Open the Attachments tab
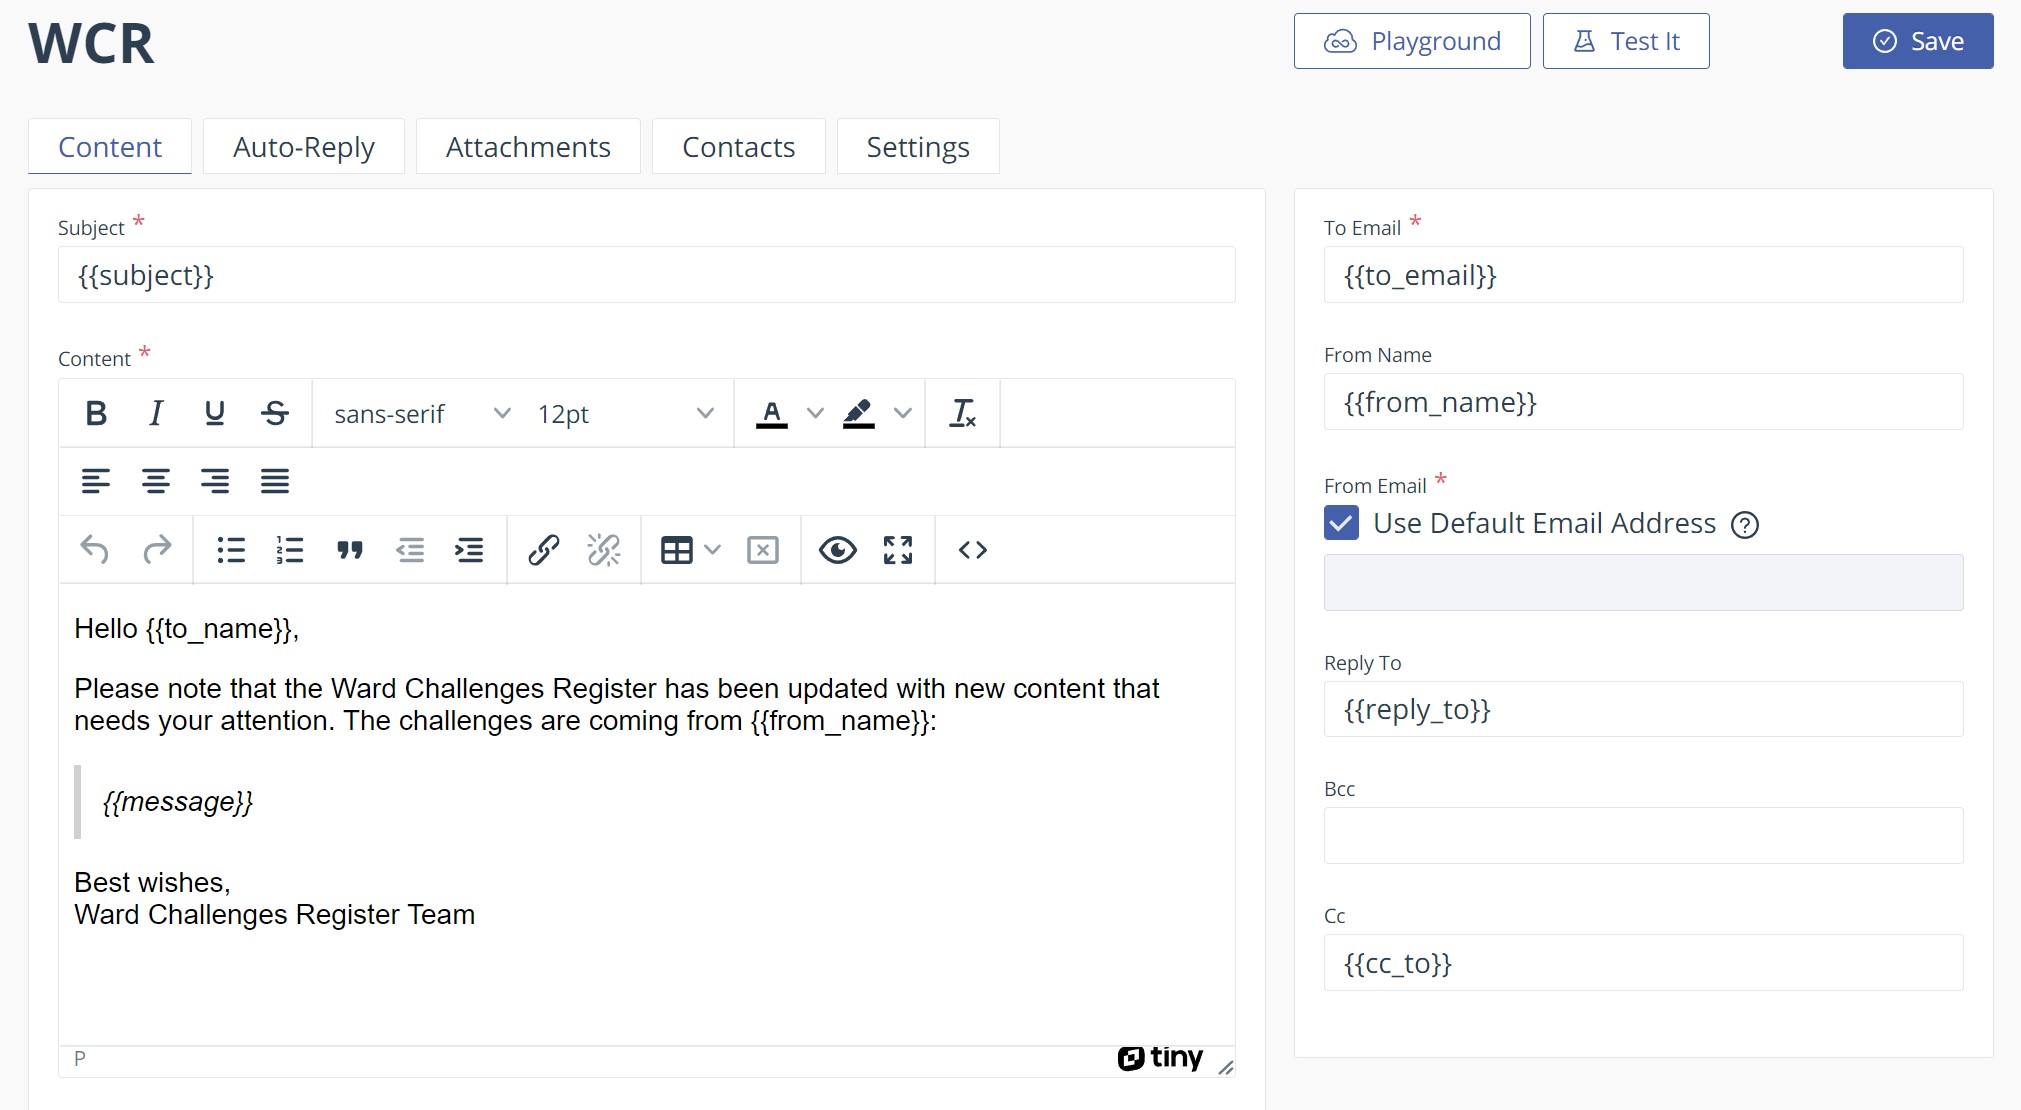2021x1110 pixels. tap(528, 147)
